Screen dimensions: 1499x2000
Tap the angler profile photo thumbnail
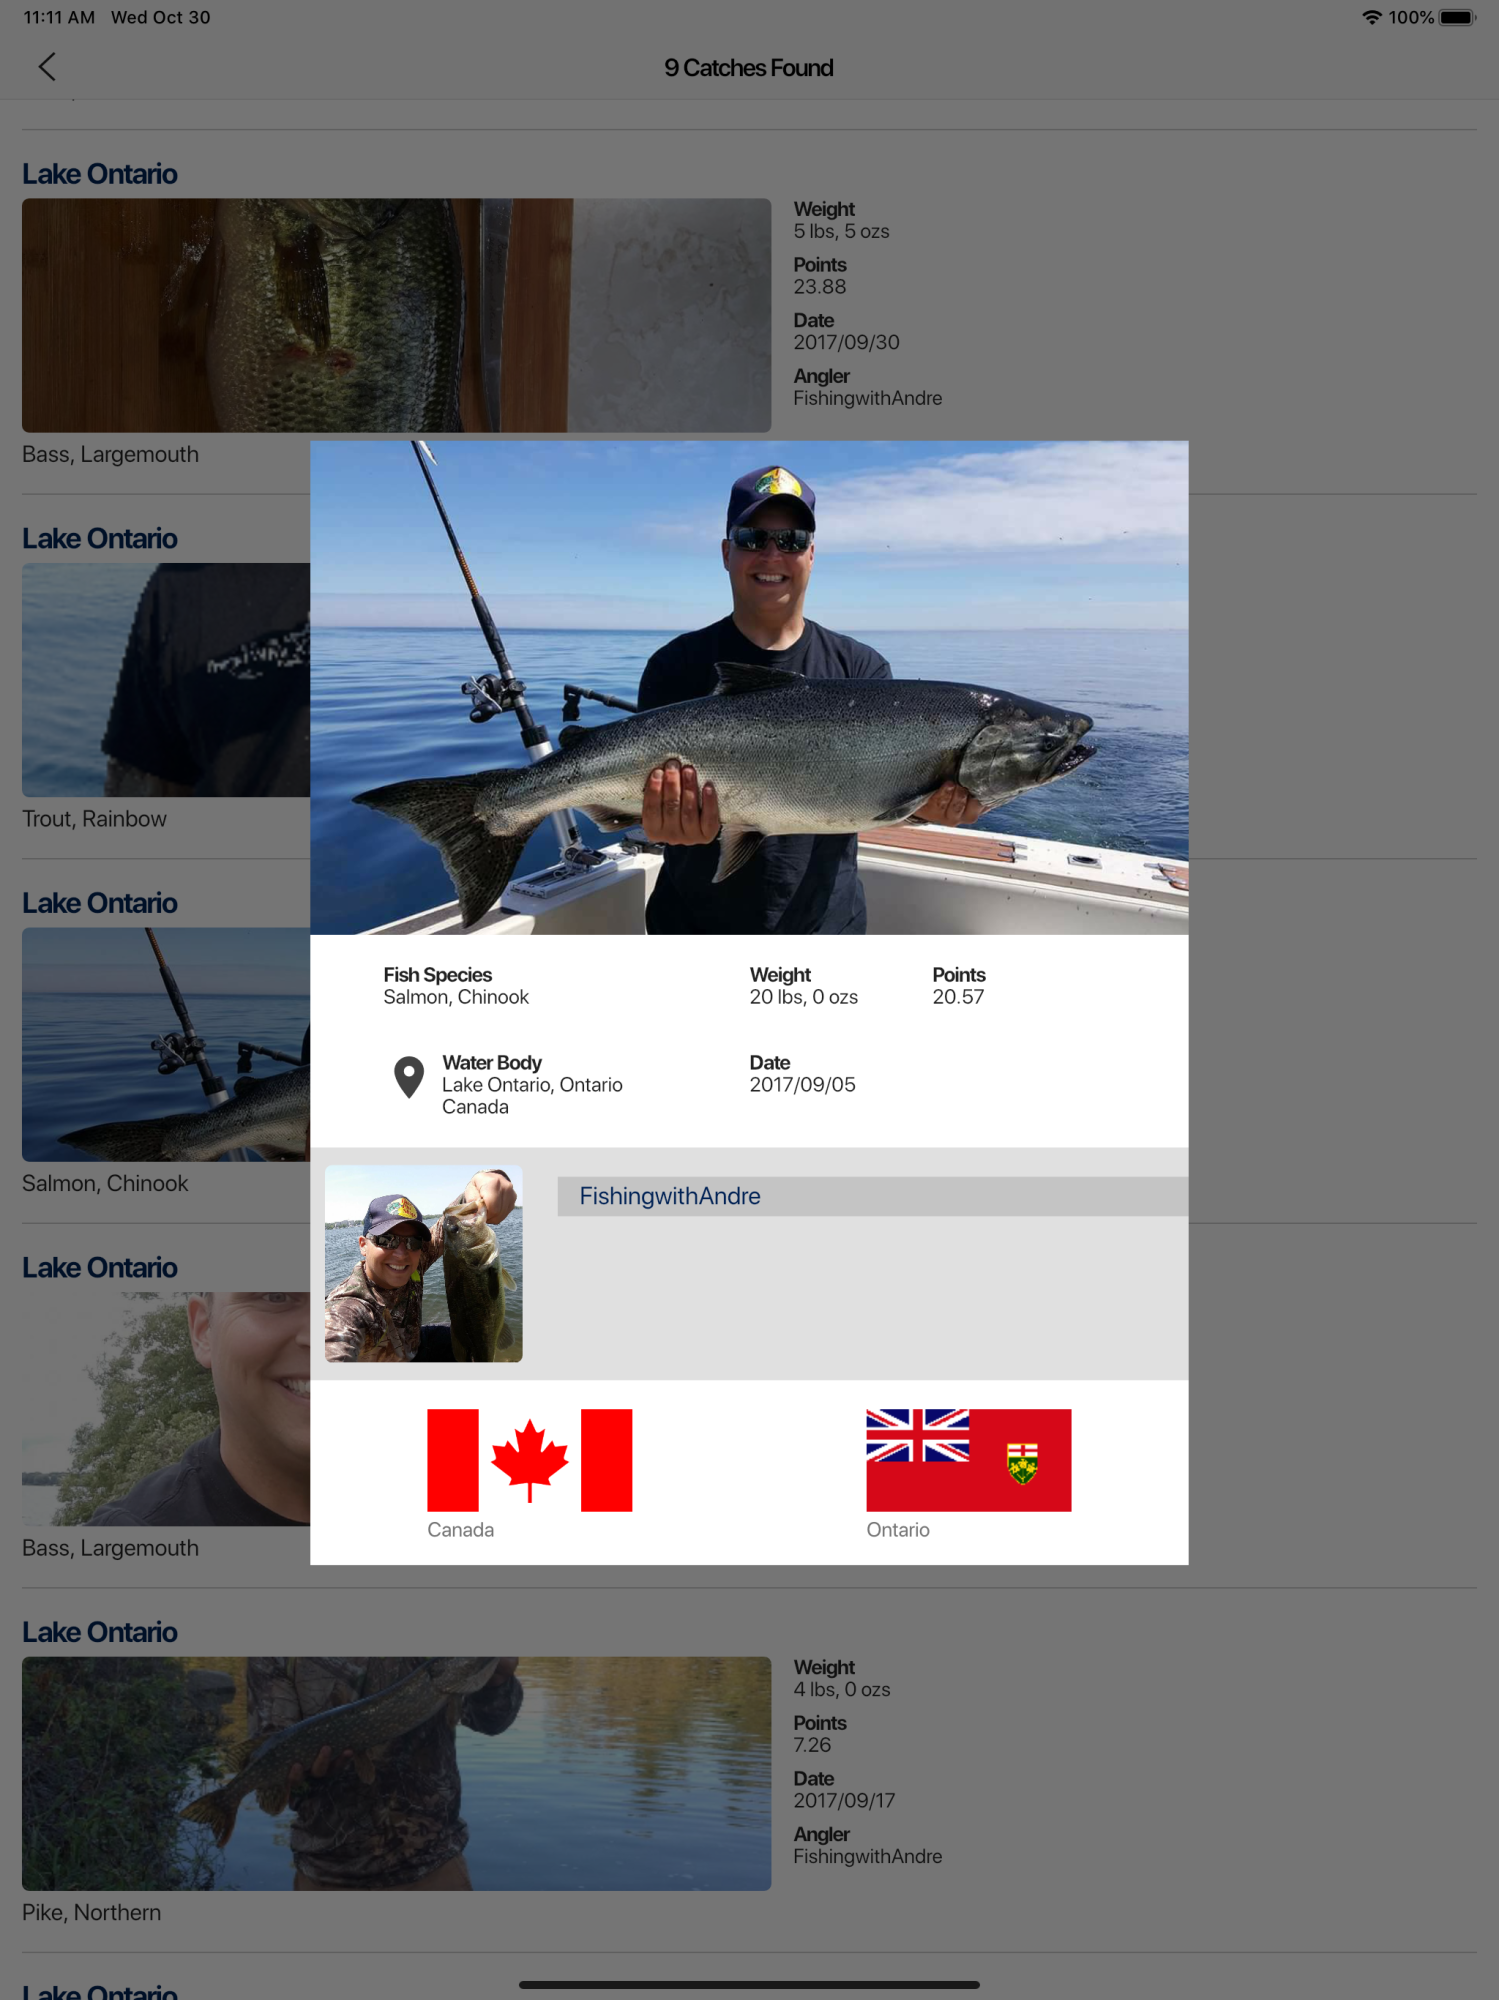(423, 1263)
